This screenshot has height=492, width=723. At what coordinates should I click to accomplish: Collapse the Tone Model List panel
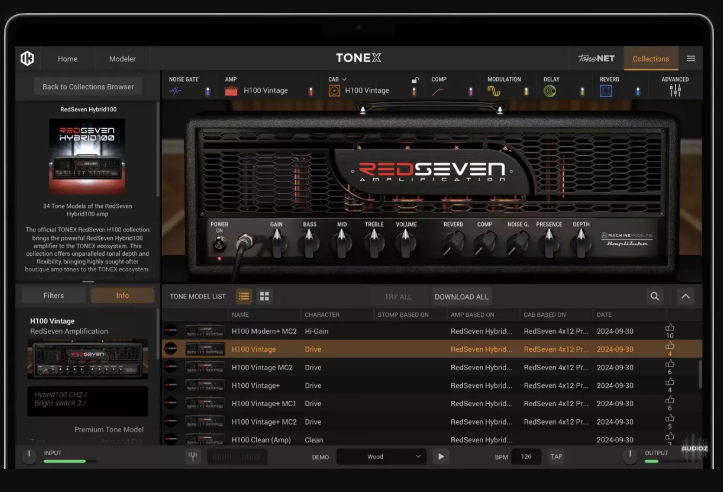point(686,296)
